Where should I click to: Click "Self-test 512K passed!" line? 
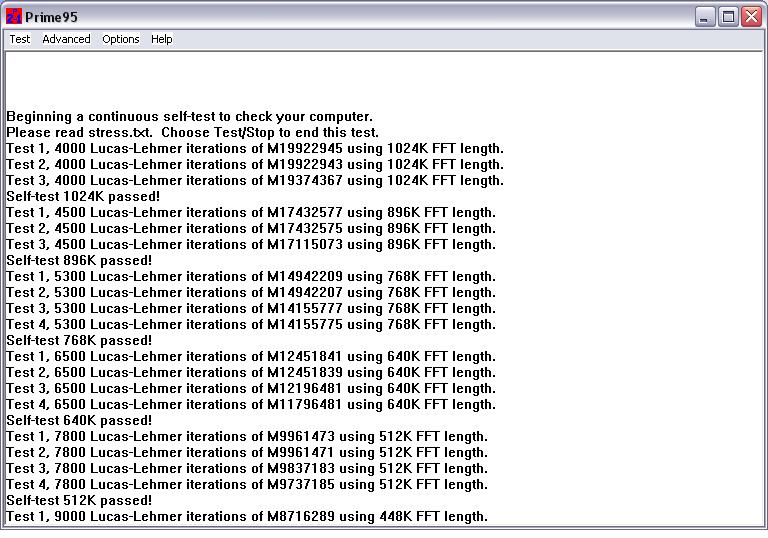tap(79, 501)
